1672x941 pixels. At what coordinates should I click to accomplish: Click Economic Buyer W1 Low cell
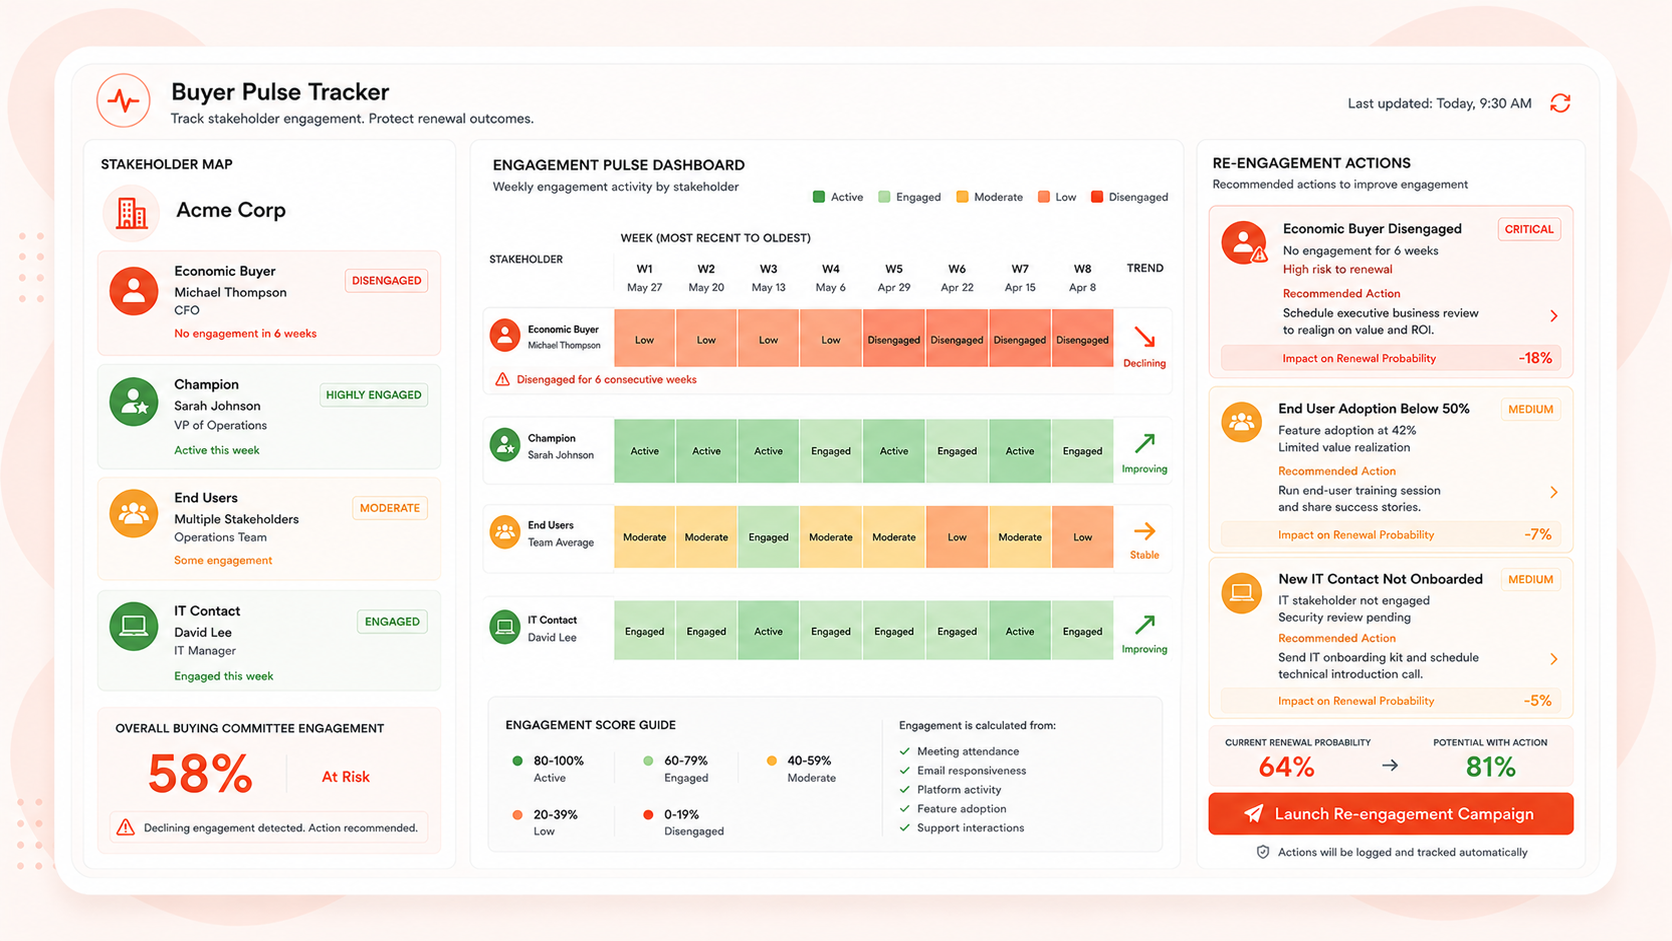coord(645,340)
